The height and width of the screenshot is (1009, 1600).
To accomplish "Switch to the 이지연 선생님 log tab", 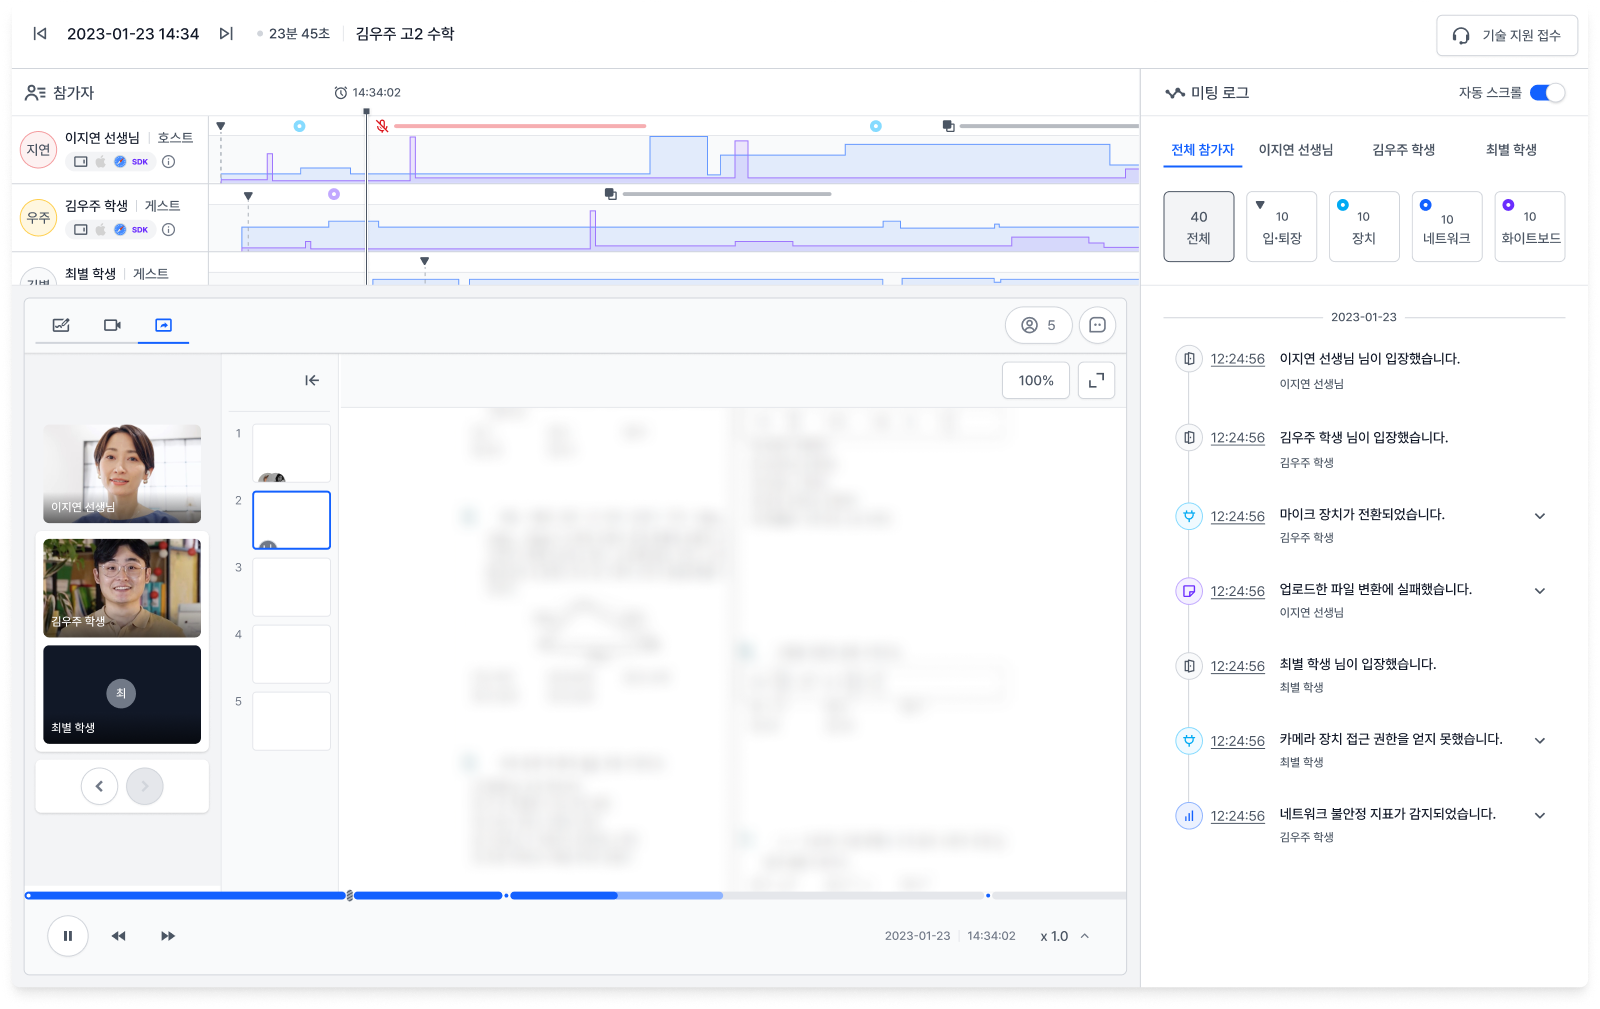I will point(1296,150).
